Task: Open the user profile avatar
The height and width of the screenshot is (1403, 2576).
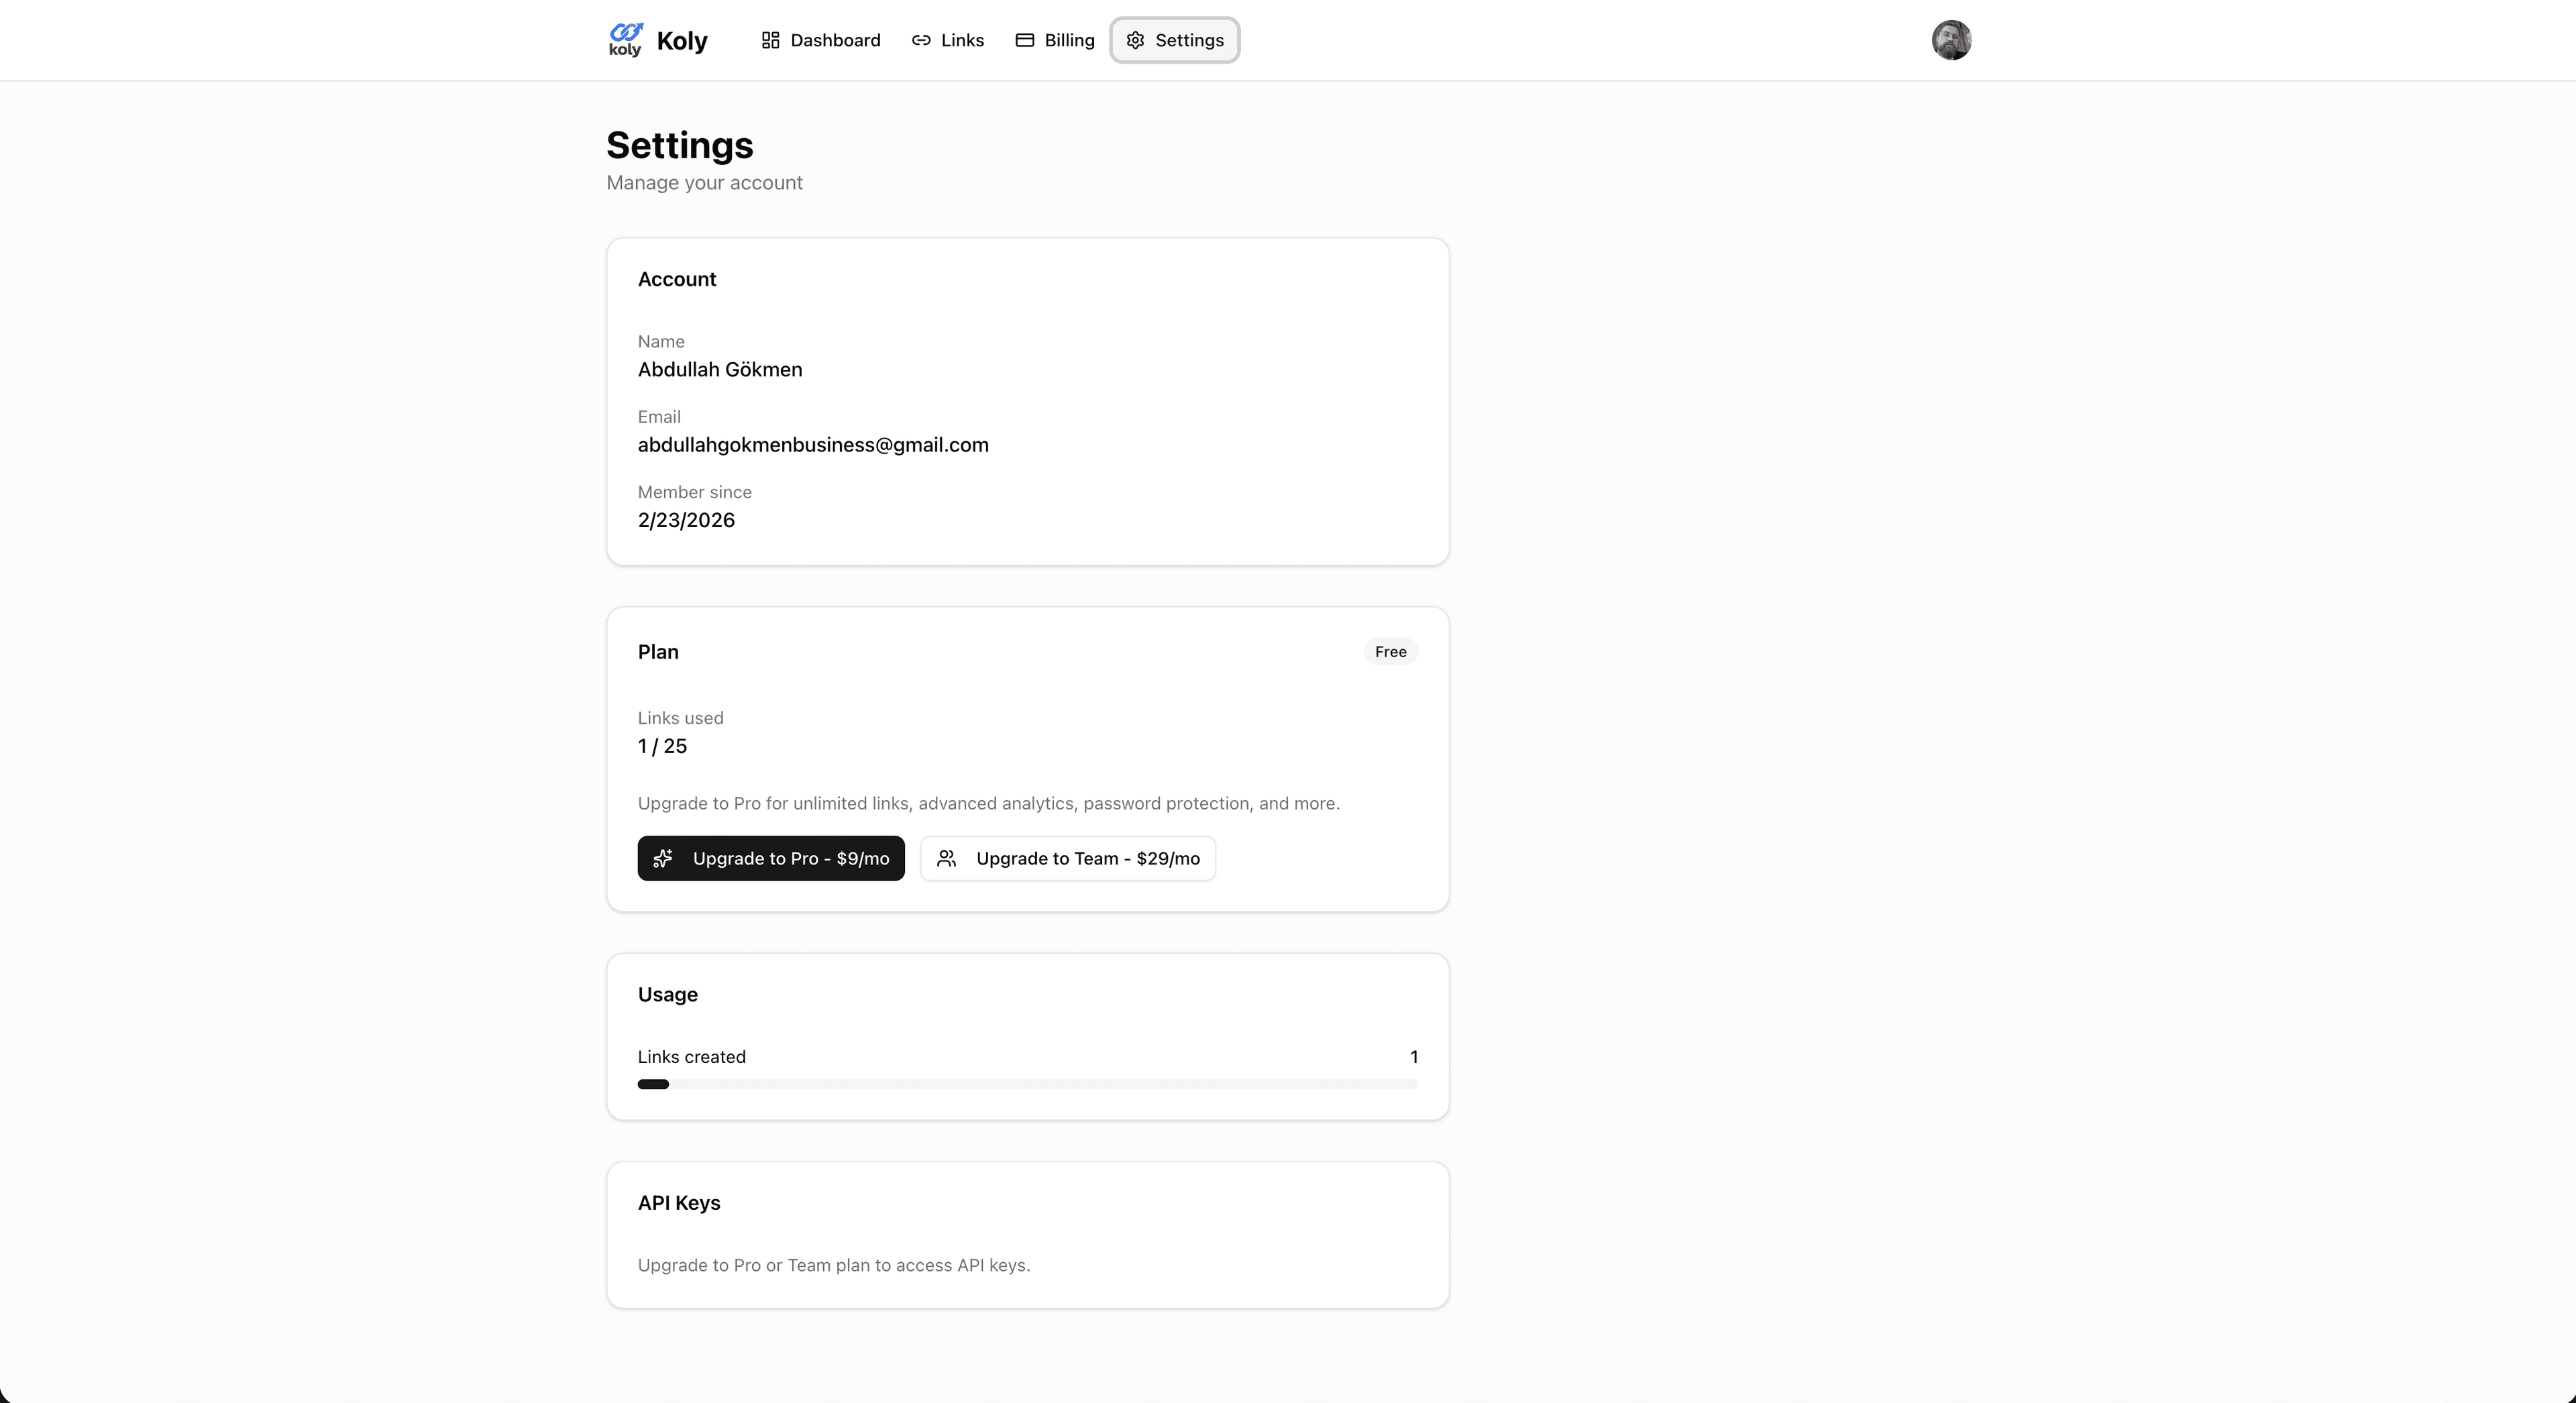Action: click(1950, 40)
